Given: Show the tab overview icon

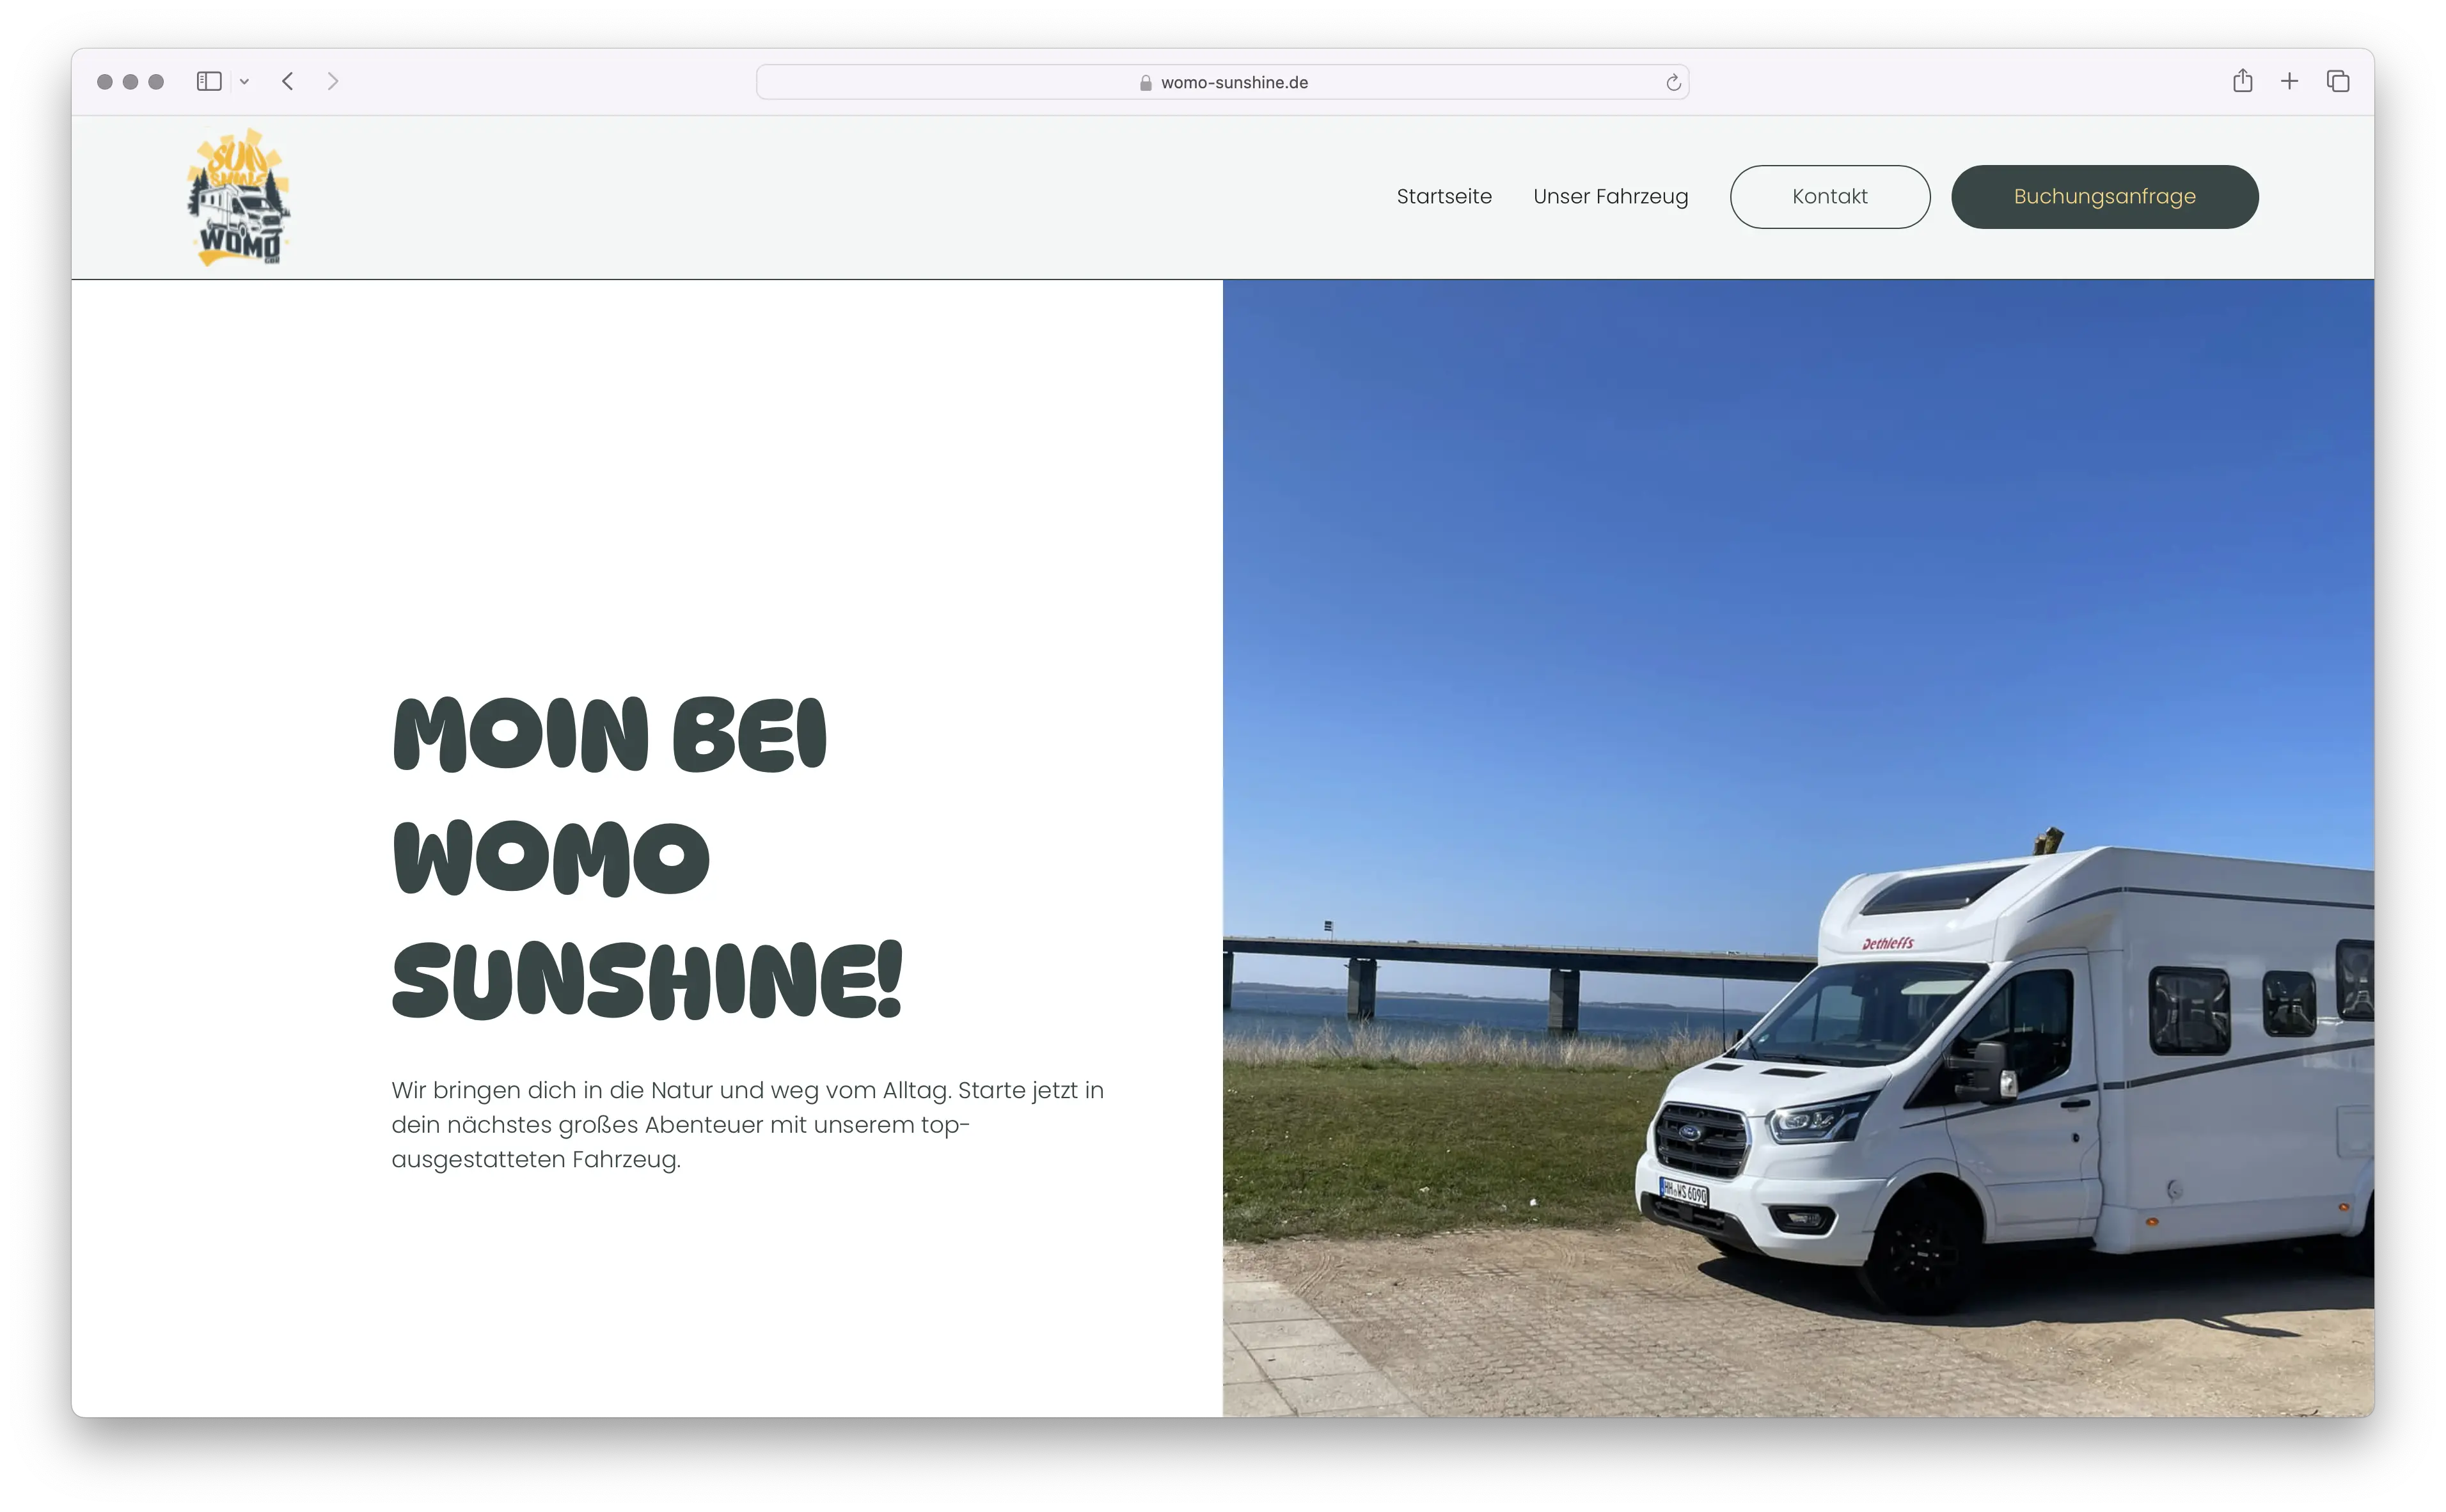Looking at the screenshot, I should point(2337,81).
